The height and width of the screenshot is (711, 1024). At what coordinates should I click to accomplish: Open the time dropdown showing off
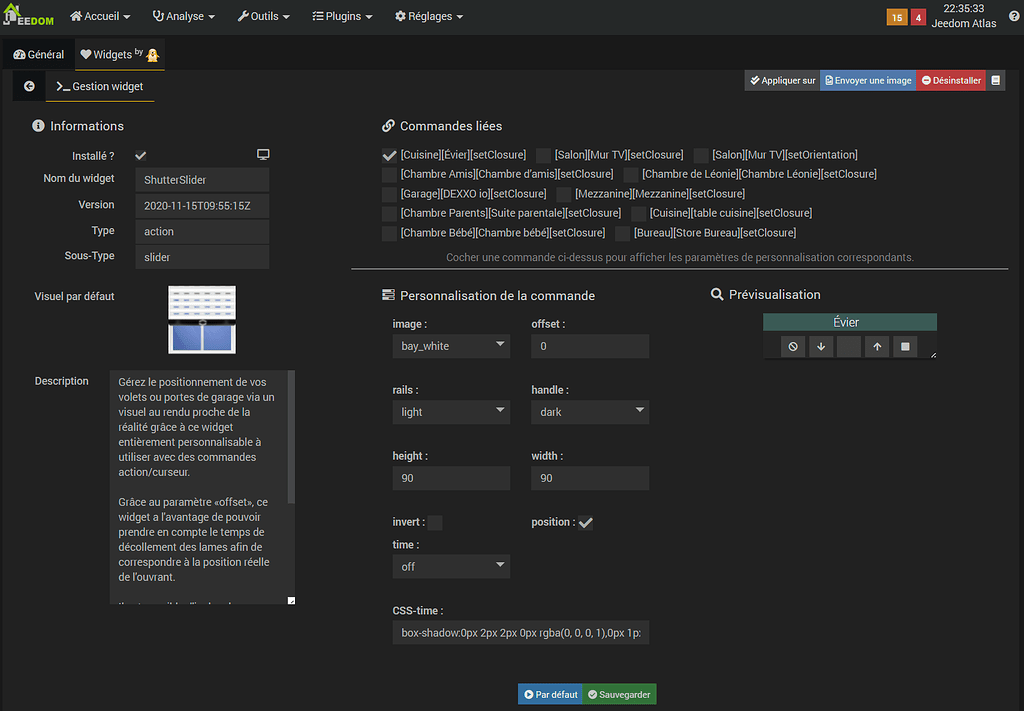pos(451,566)
